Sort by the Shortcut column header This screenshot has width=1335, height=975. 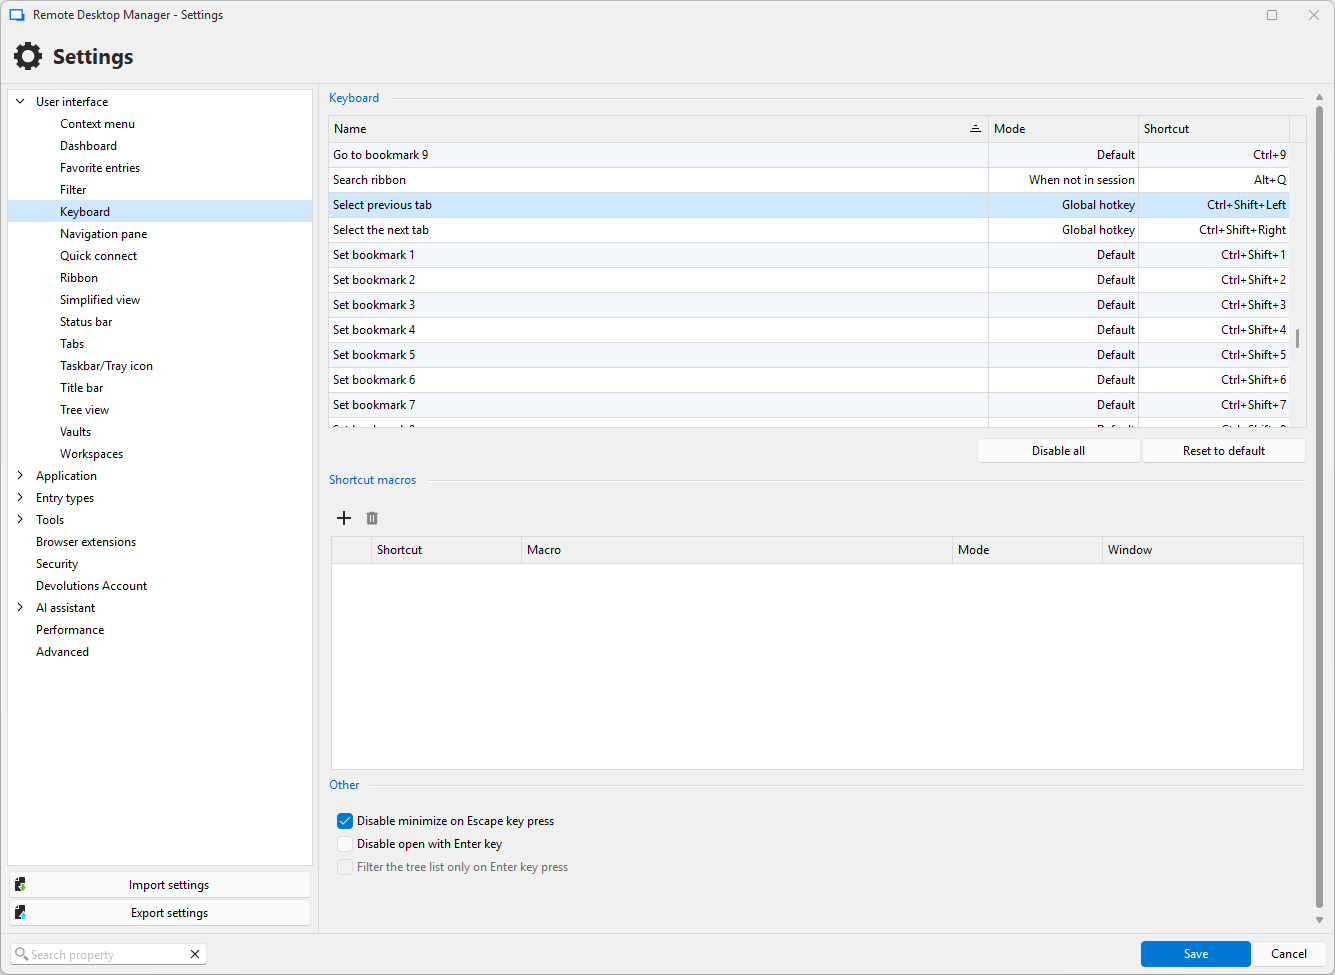(1214, 129)
